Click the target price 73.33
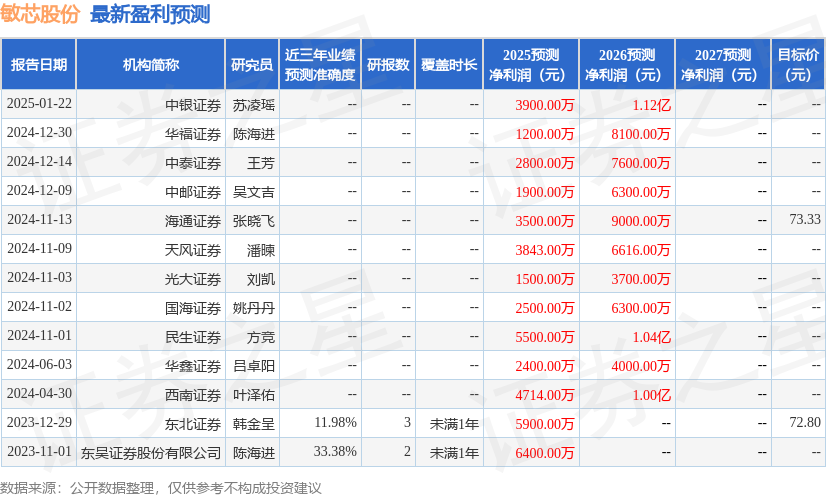Viewport: 826px width, 497px height. (x=805, y=219)
